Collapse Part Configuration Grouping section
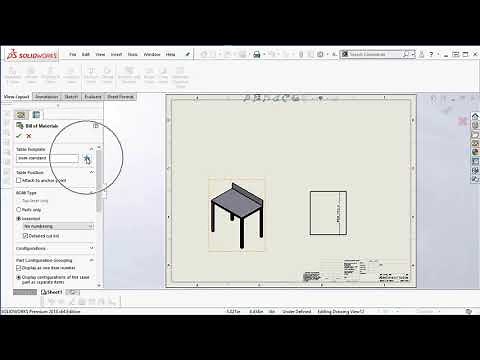Screen dimensions: 480x360 click(x=91, y=260)
